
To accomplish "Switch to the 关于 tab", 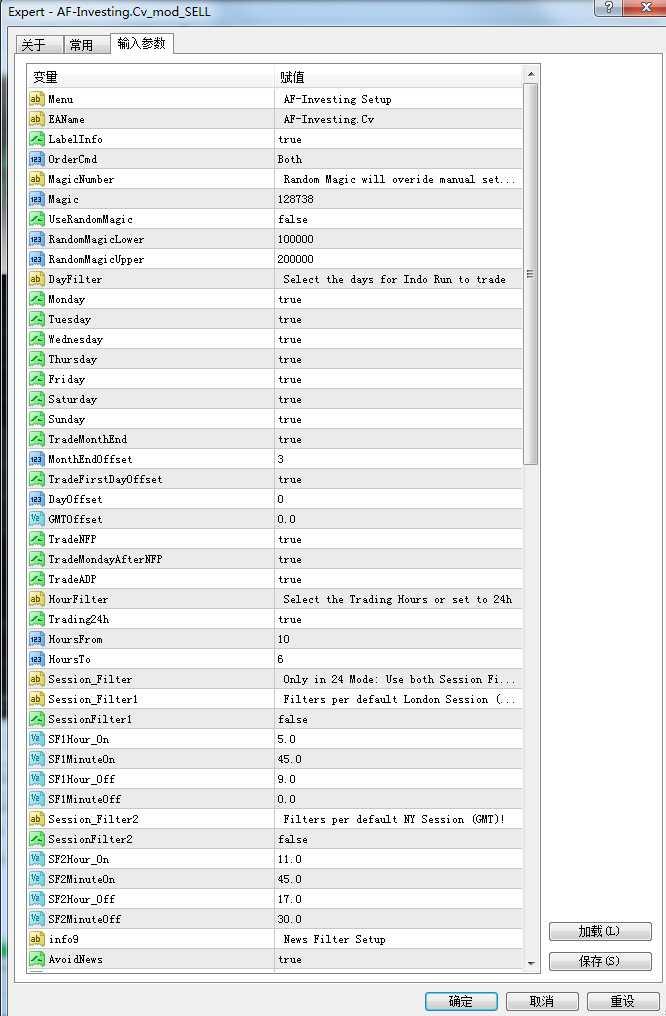I will (x=39, y=45).
